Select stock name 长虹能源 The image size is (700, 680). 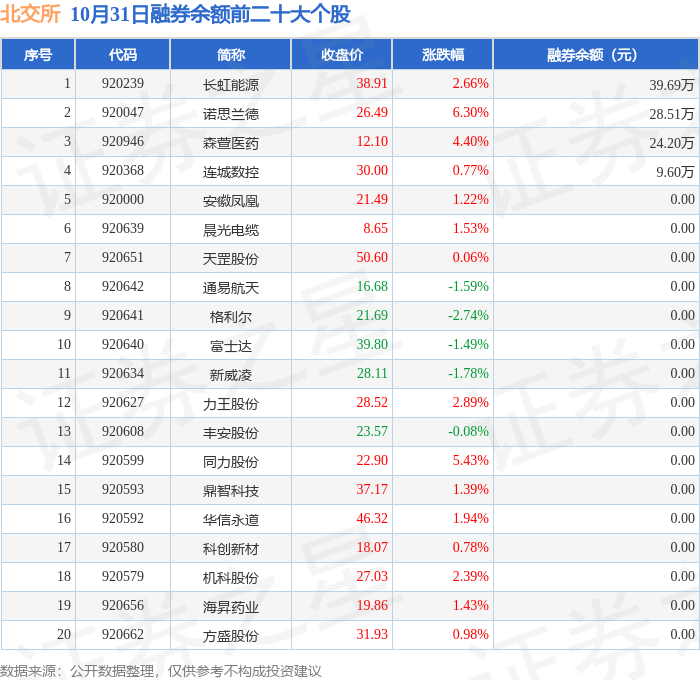click(231, 84)
